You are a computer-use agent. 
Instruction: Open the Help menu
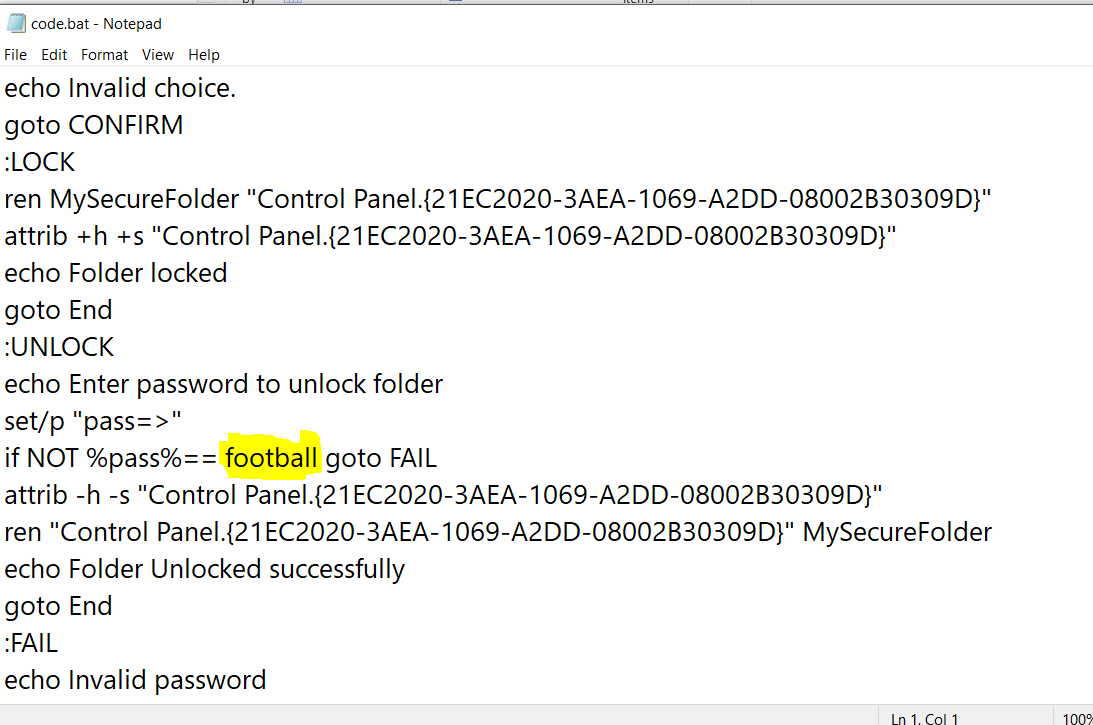pyautogui.click(x=204, y=54)
